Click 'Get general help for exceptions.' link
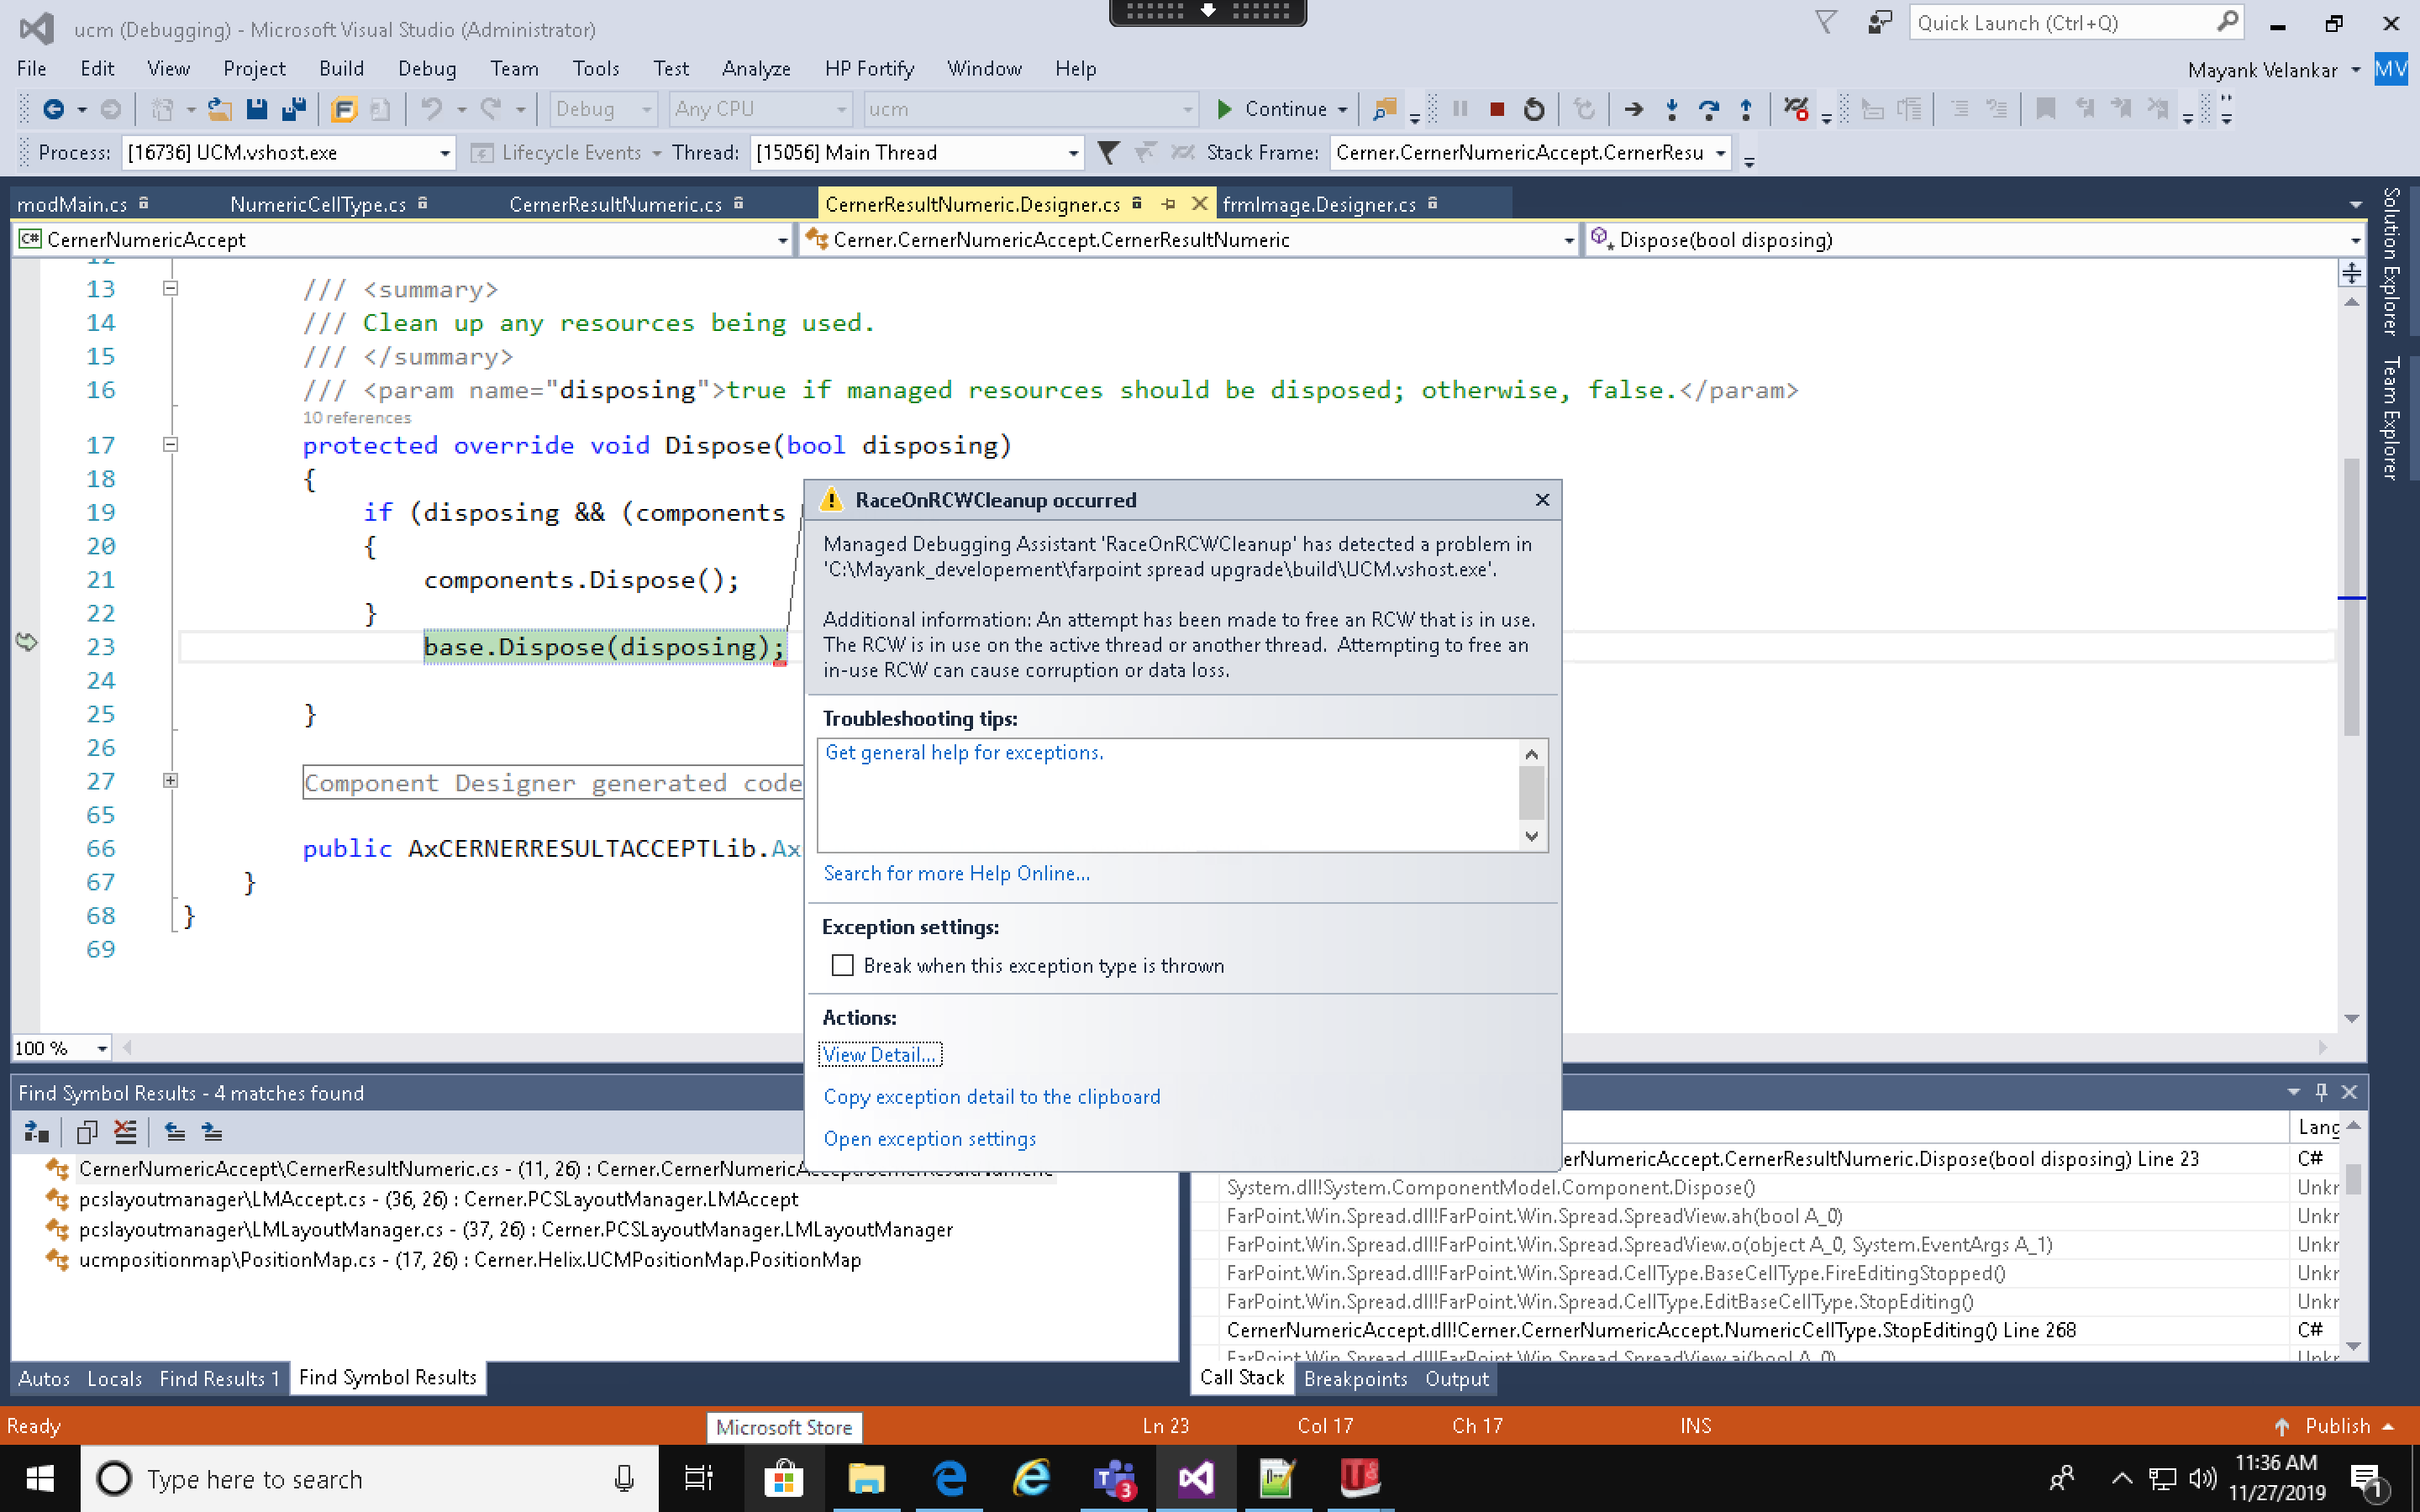Viewport: 2420px width, 1512px height. (964, 752)
